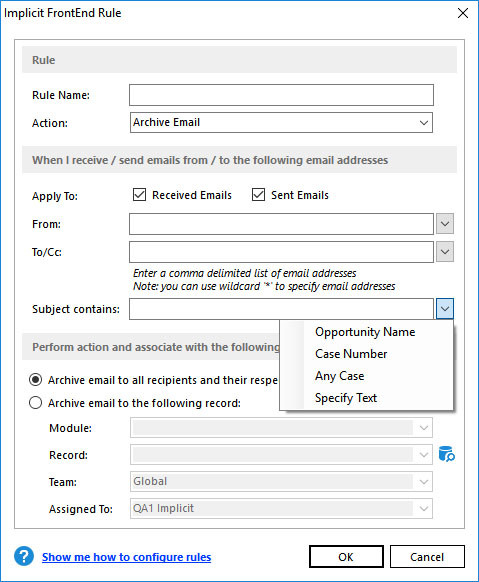Viewport: 479px width, 582px height.
Task: Click the Cancel button
Action: click(427, 556)
